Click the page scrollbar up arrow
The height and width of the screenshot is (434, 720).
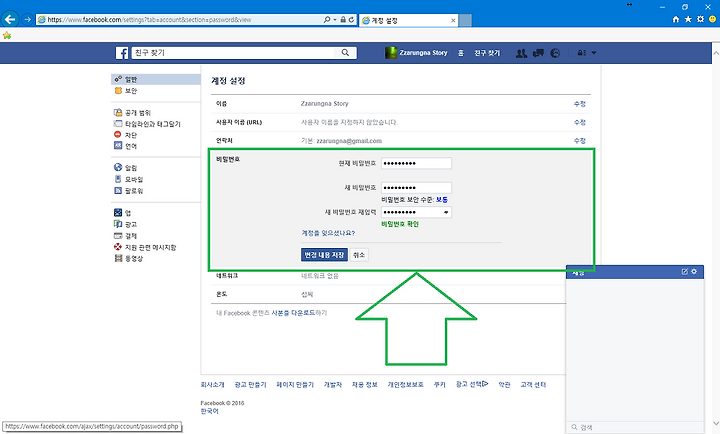[716, 53]
